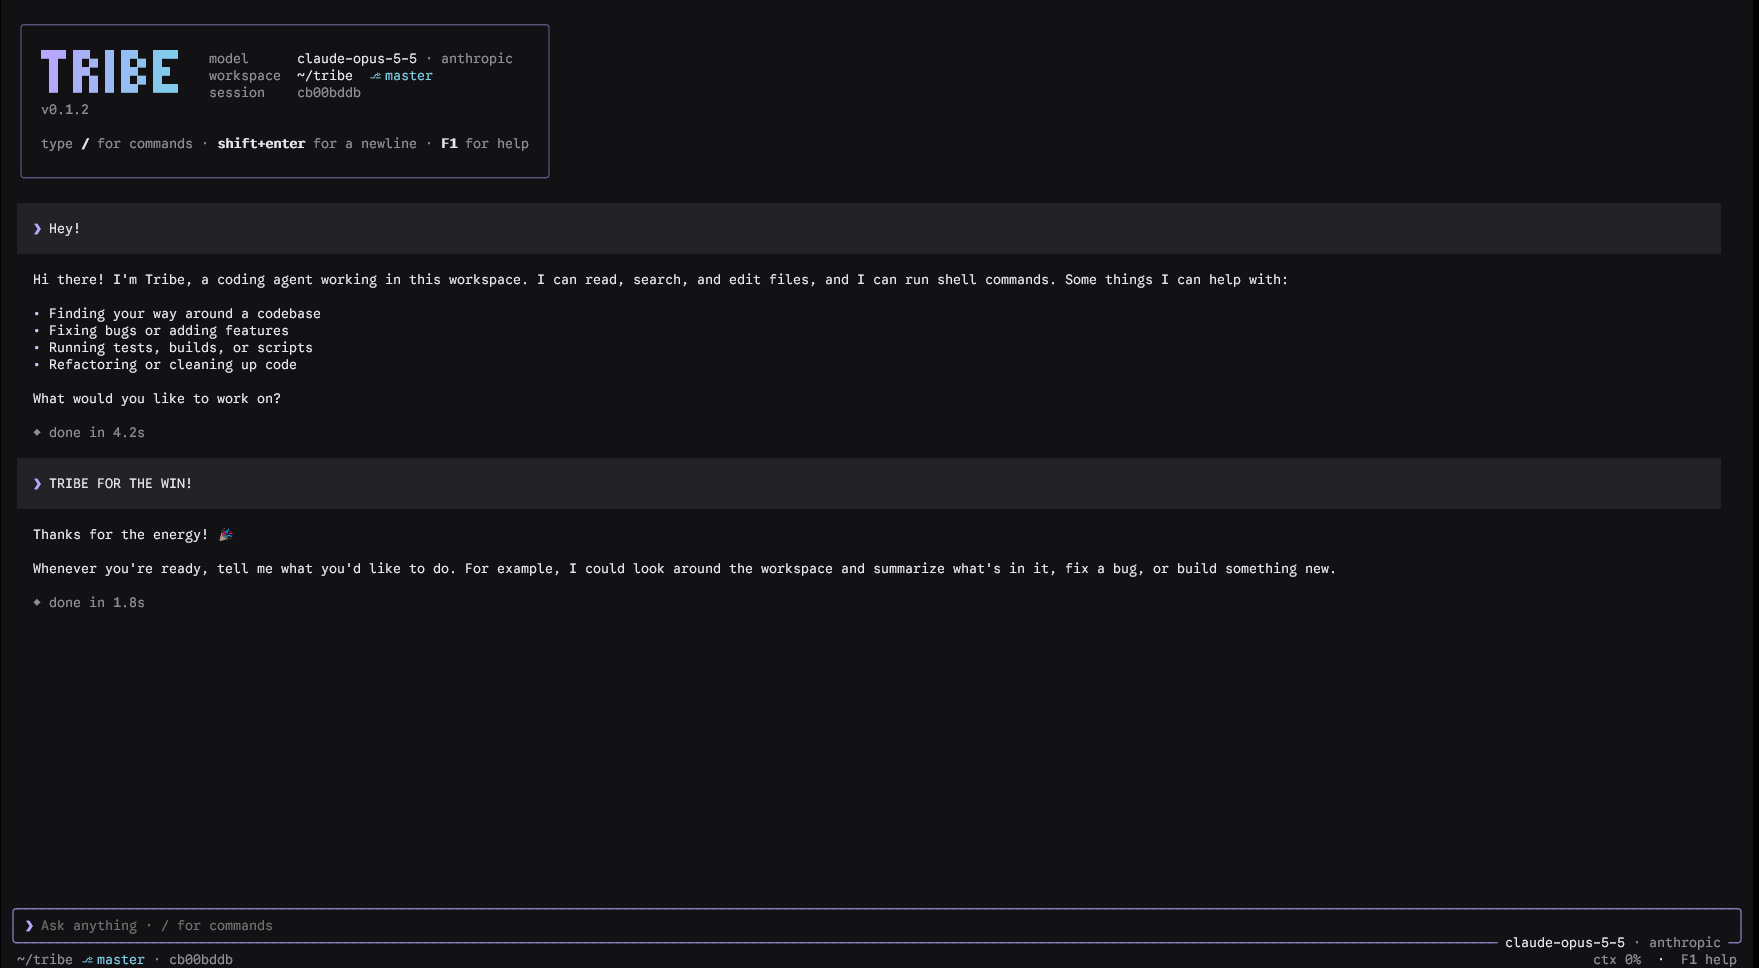
Task: Click 'ctx 0%' in the status bar
Action: click(1617, 960)
